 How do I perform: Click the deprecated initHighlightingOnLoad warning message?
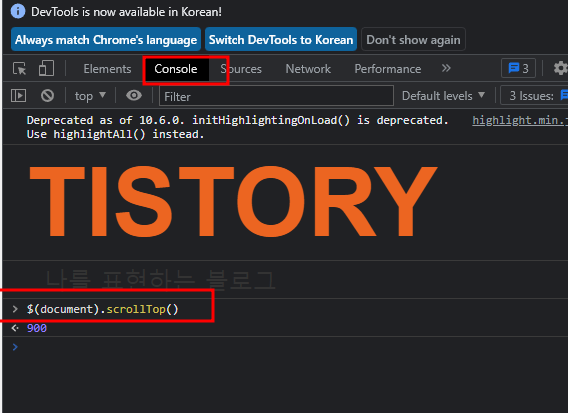click(x=237, y=127)
